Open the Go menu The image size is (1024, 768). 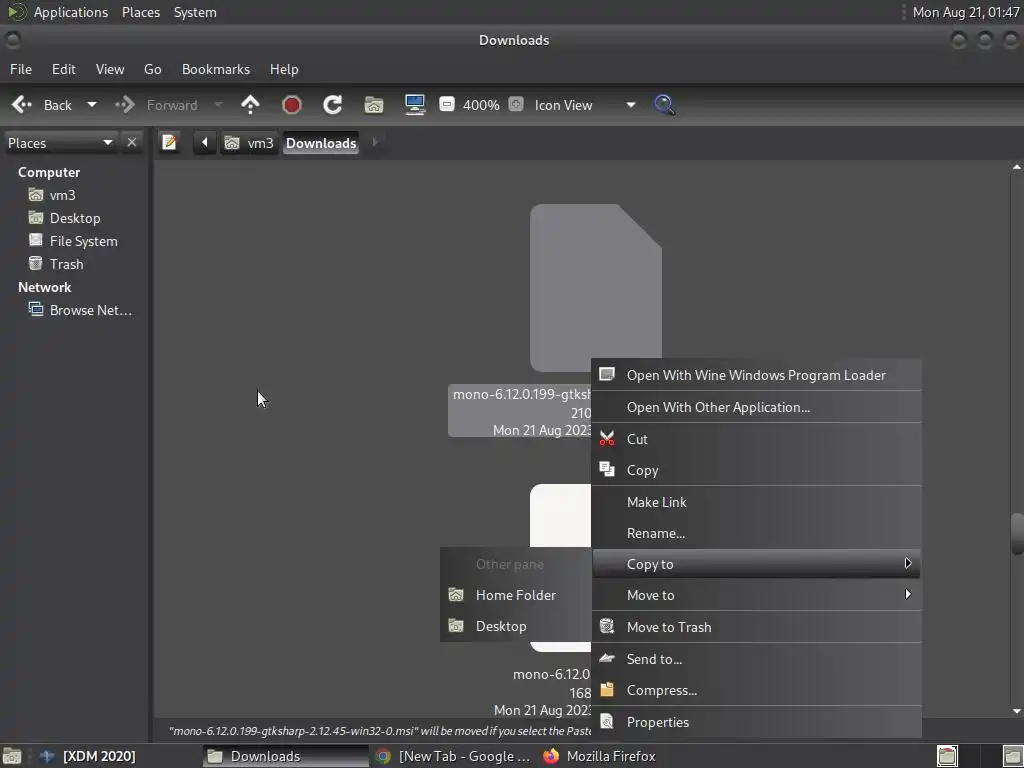point(152,69)
